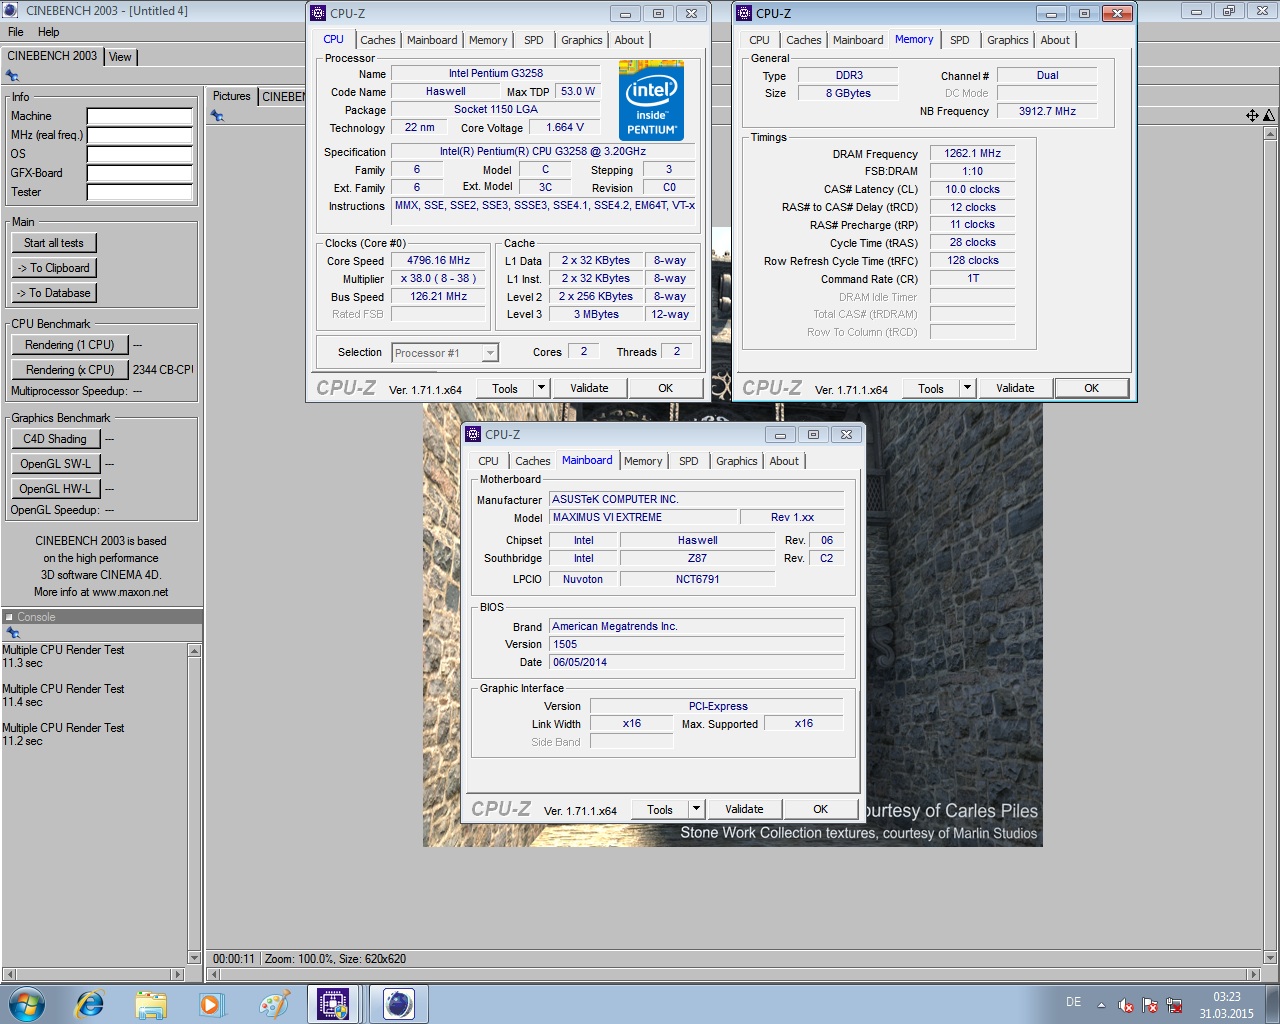Switch to Caches tab in CPU window
1280x1024 pixels.
[x=378, y=40]
